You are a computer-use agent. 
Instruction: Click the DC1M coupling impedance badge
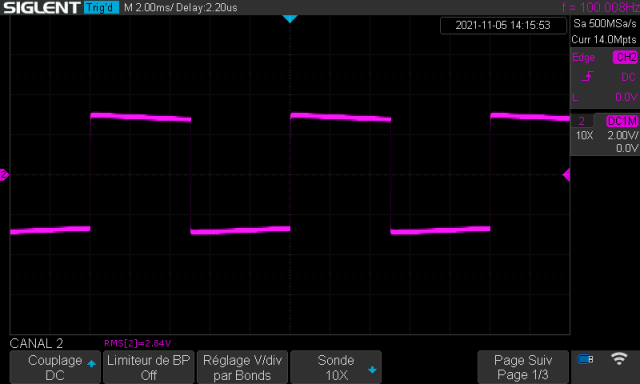pos(622,121)
